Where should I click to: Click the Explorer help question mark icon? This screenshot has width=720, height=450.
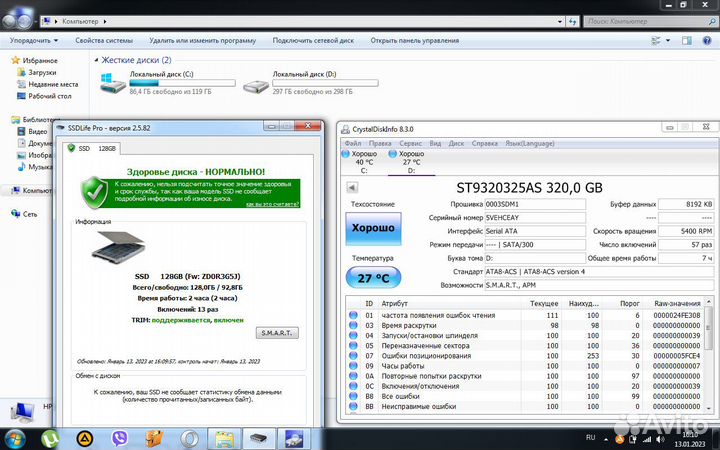pos(707,40)
